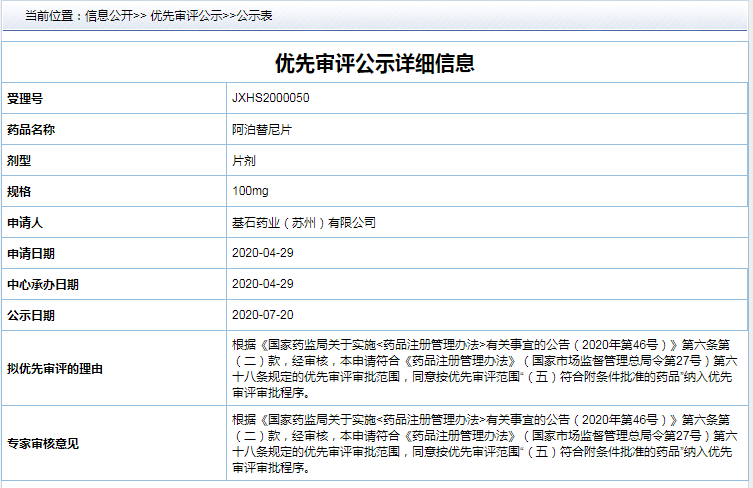Open the 优先审评公示 breadcrumb link
The image size is (753, 488).
pyautogui.click(x=186, y=16)
